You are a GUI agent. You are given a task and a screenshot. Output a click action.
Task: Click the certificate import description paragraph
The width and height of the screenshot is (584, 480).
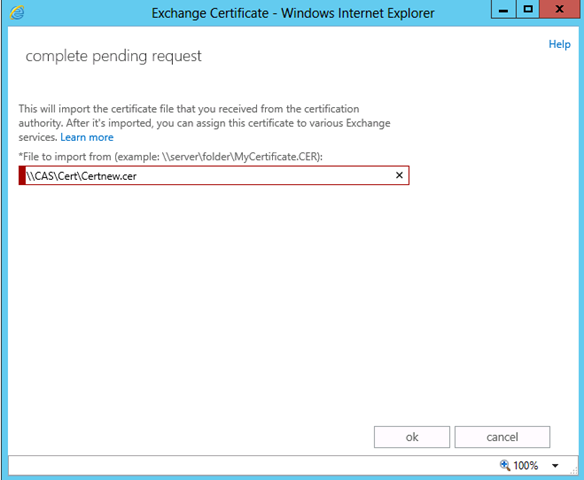[204, 123]
